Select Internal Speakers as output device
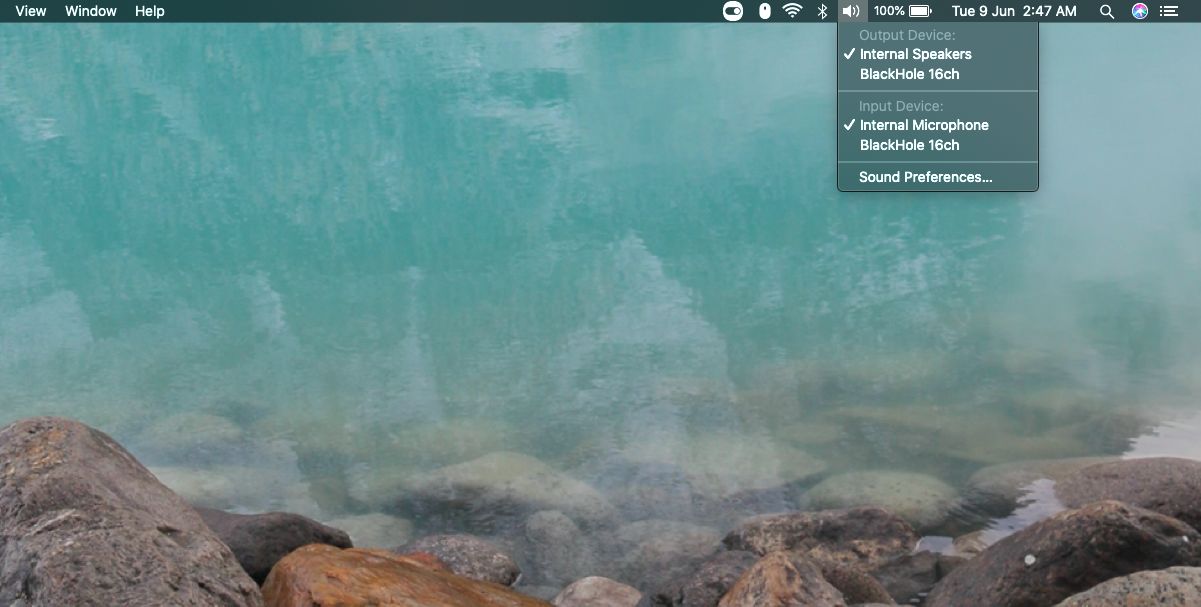Image resolution: width=1201 pixels, height=607 pixels. 938,54
